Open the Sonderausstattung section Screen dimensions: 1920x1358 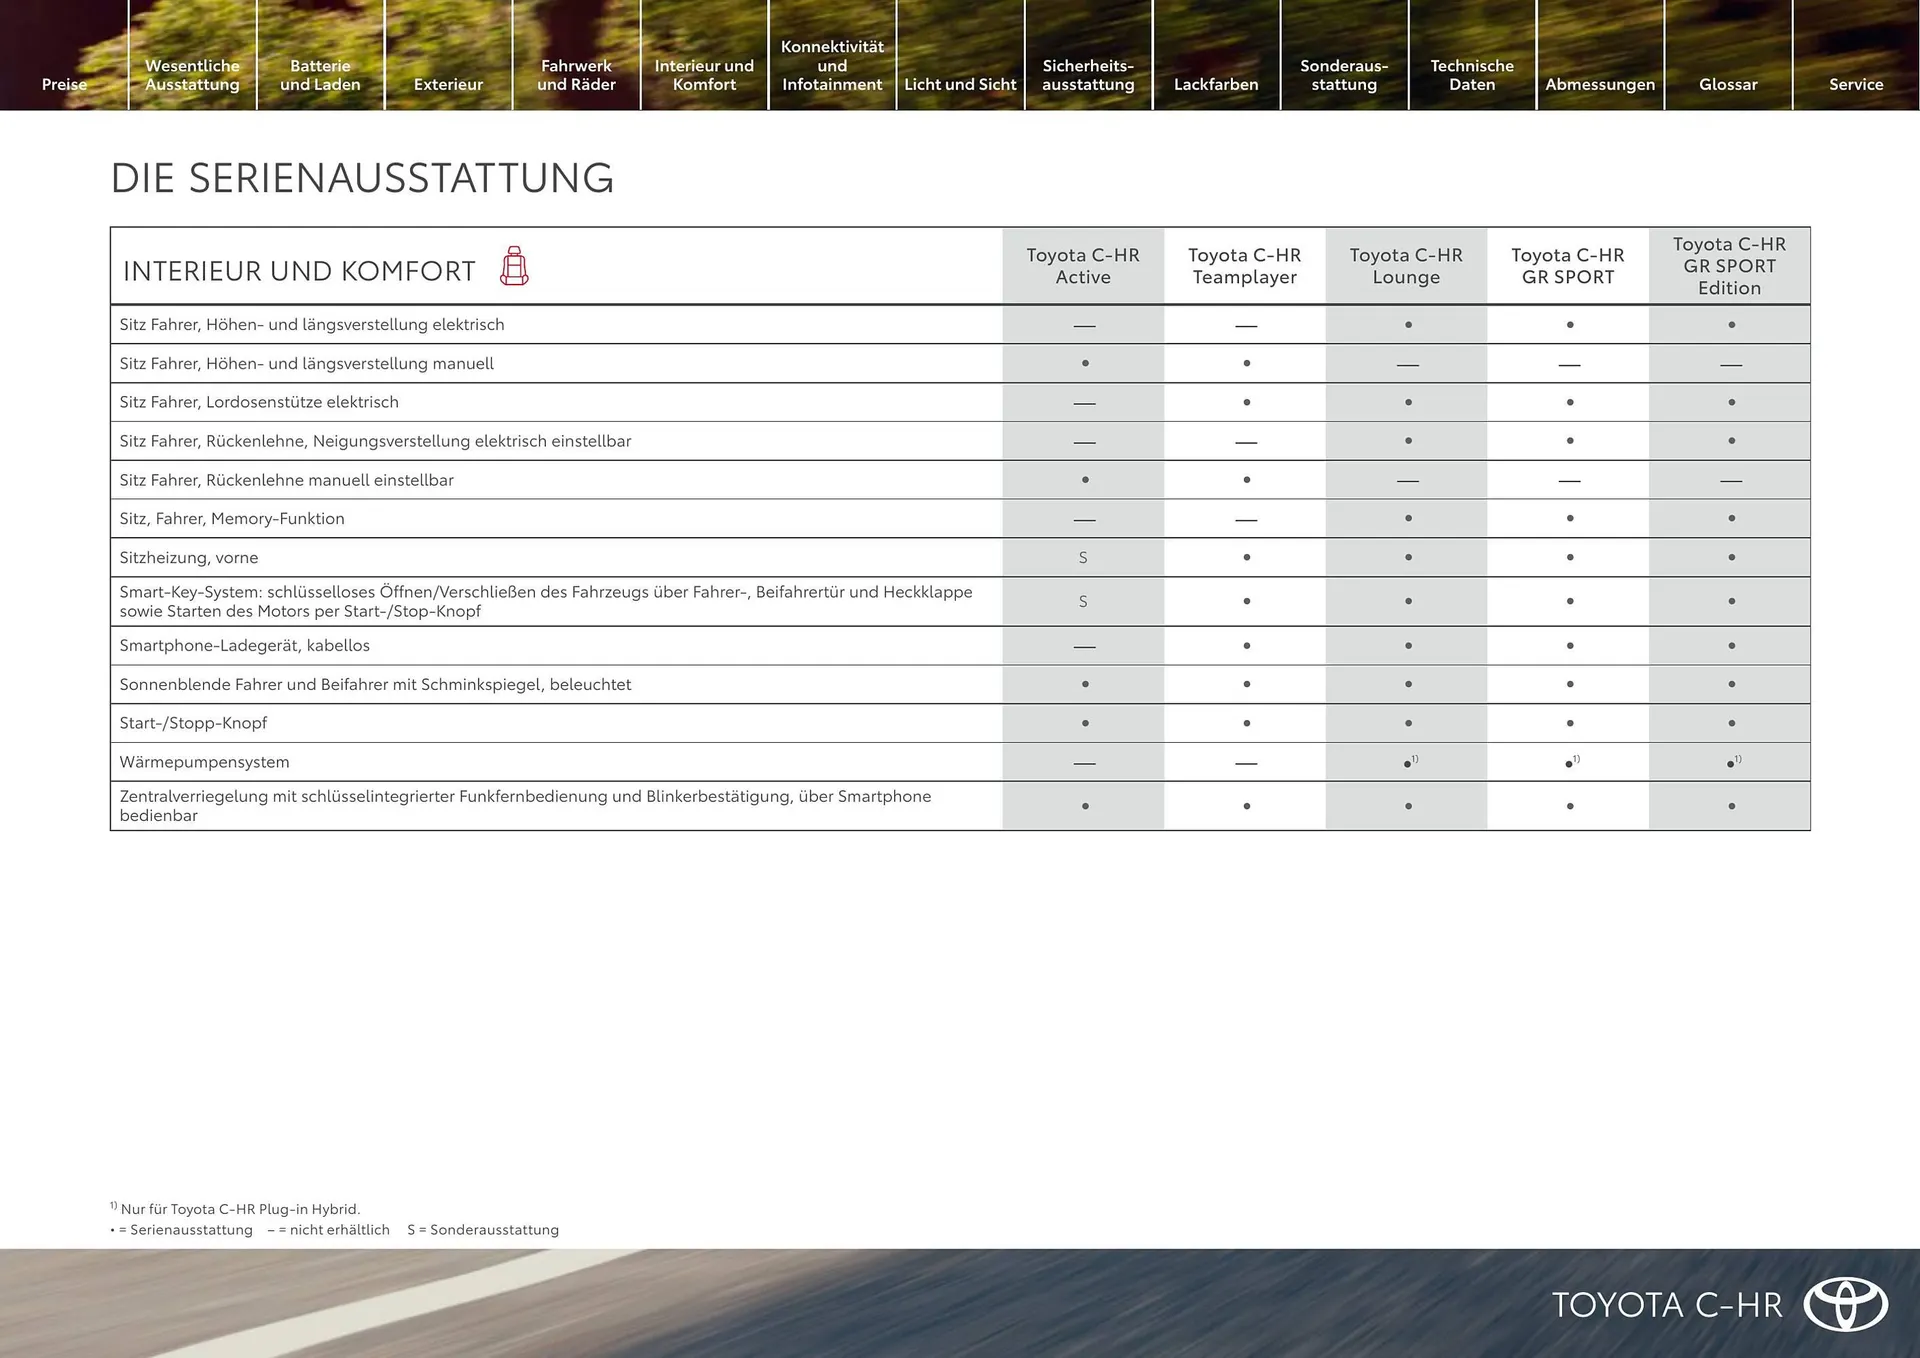(1344, 75)
